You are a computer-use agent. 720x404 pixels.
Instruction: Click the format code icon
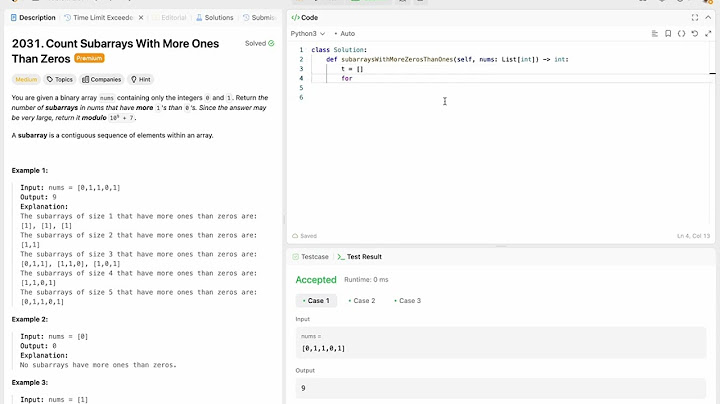(655, 34)
